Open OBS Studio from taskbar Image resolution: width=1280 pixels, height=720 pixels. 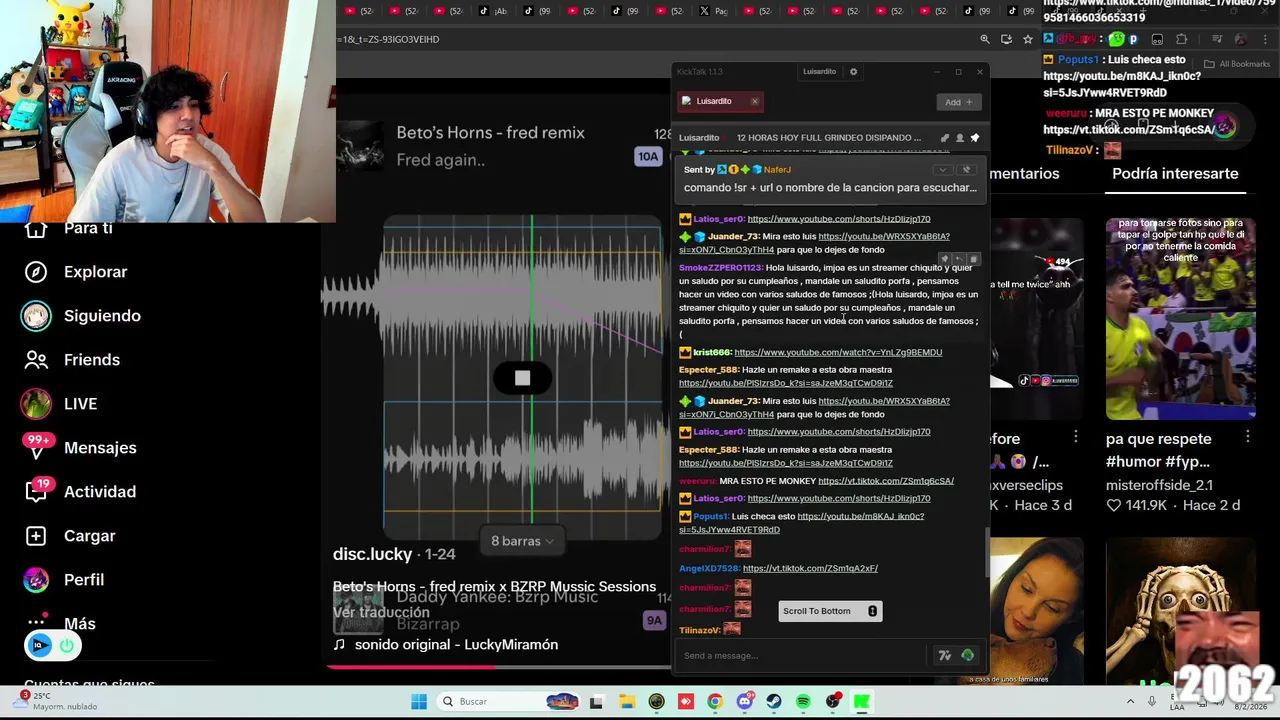click(x=833, y=702)
